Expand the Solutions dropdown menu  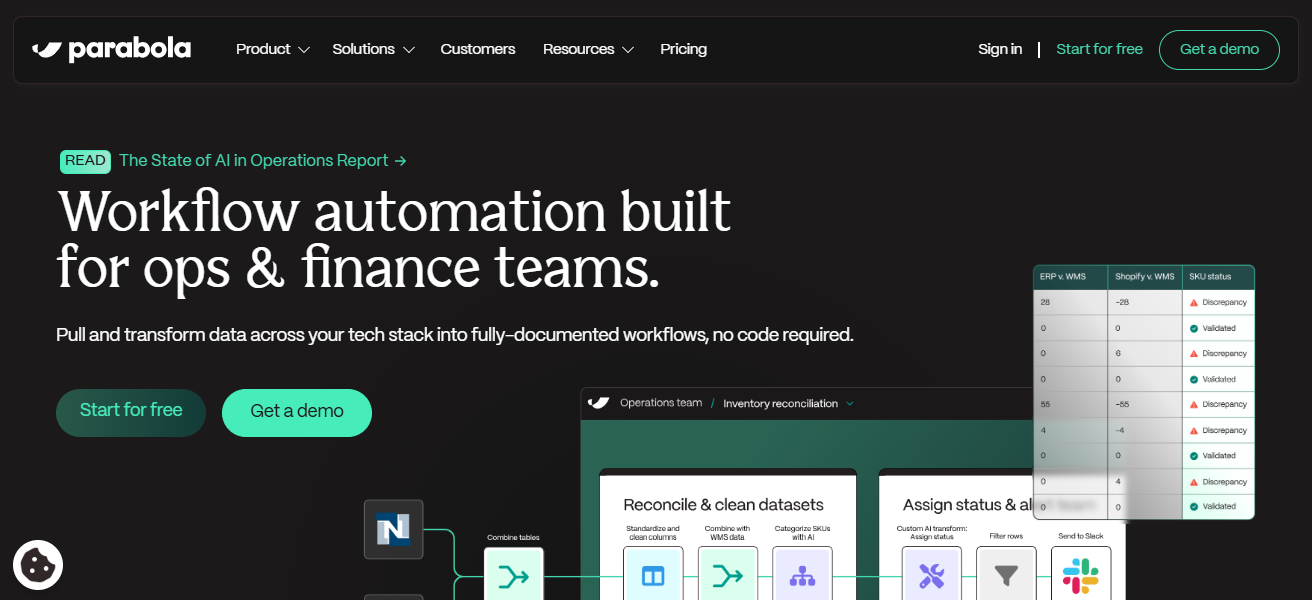tap(373, 49)
